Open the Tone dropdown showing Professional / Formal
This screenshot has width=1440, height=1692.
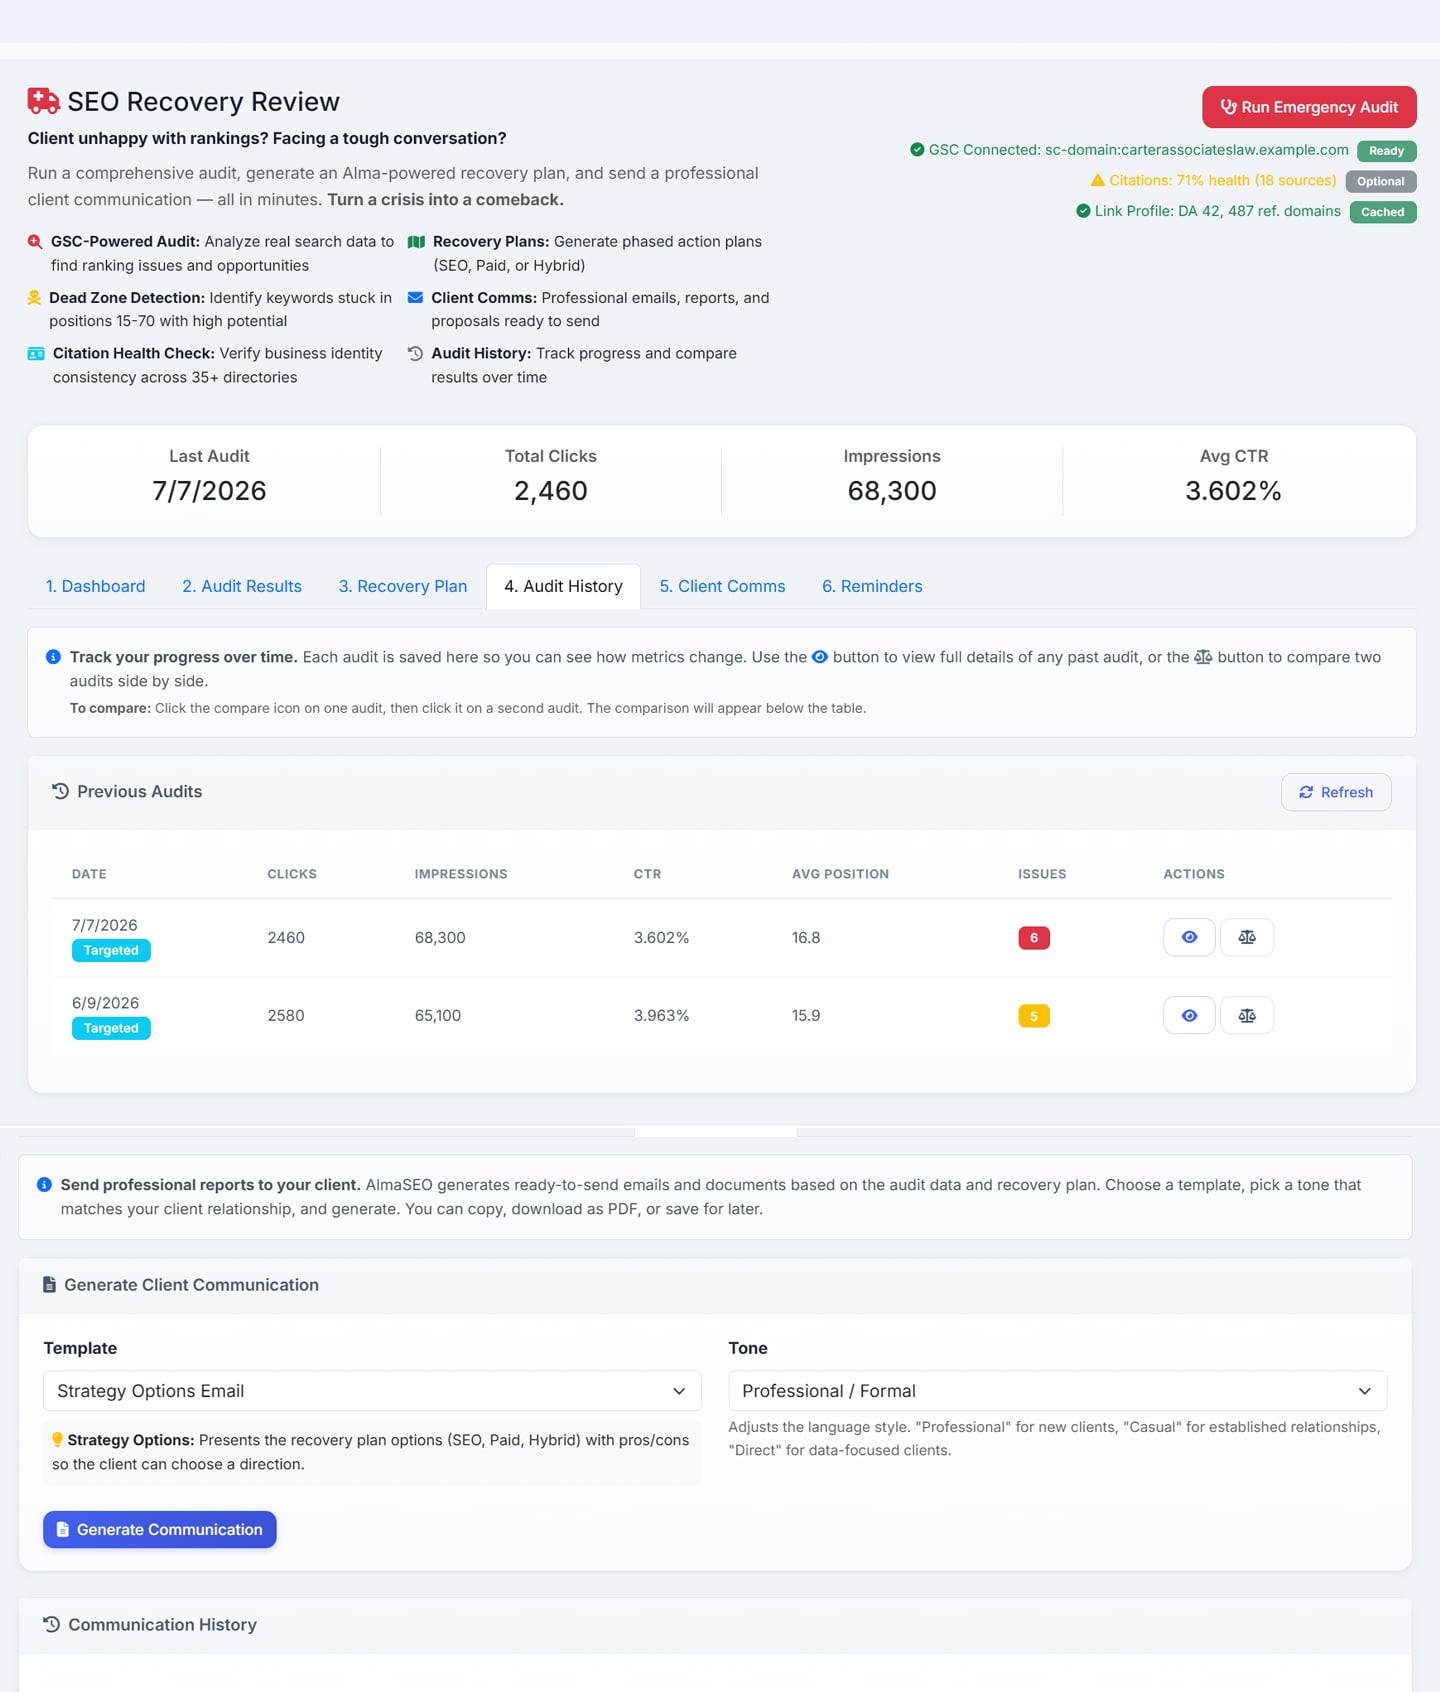[1057, 1391]
